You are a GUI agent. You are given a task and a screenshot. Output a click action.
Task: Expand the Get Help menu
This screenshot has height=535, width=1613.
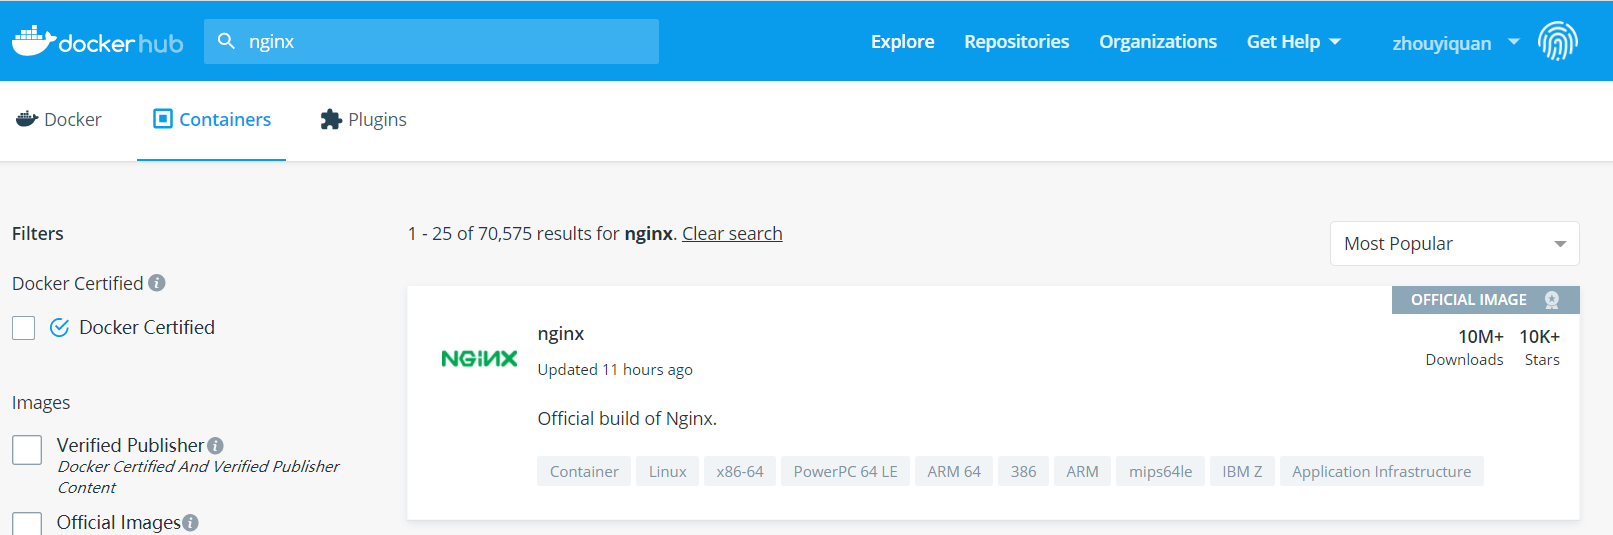click(x=1293, y=42)
